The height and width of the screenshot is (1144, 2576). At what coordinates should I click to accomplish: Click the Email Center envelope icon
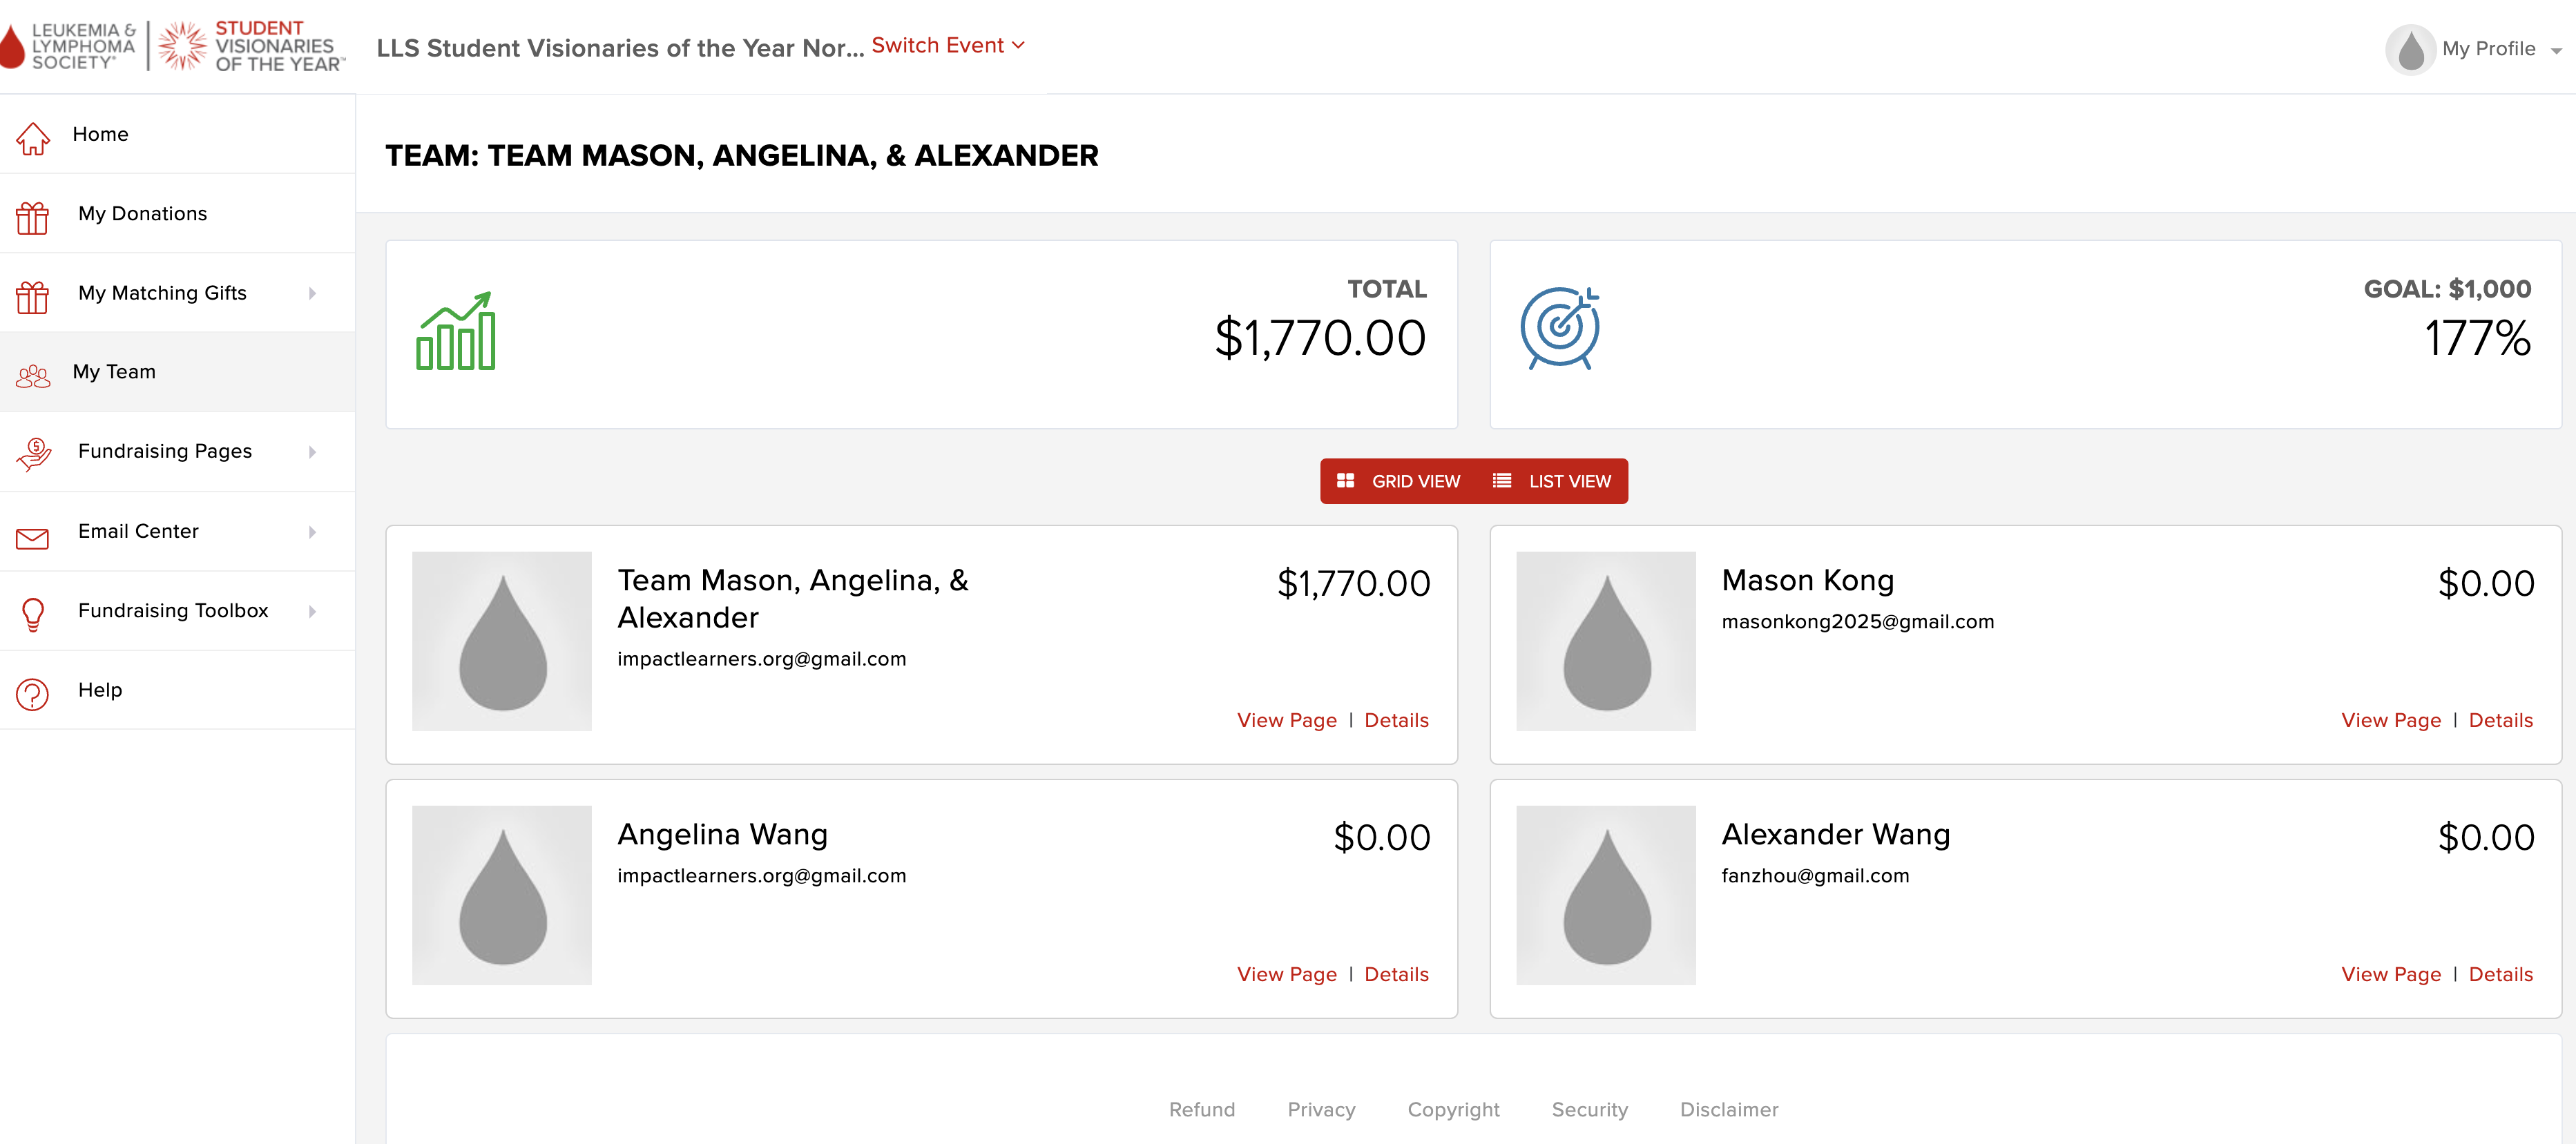(x=33, y=539)
